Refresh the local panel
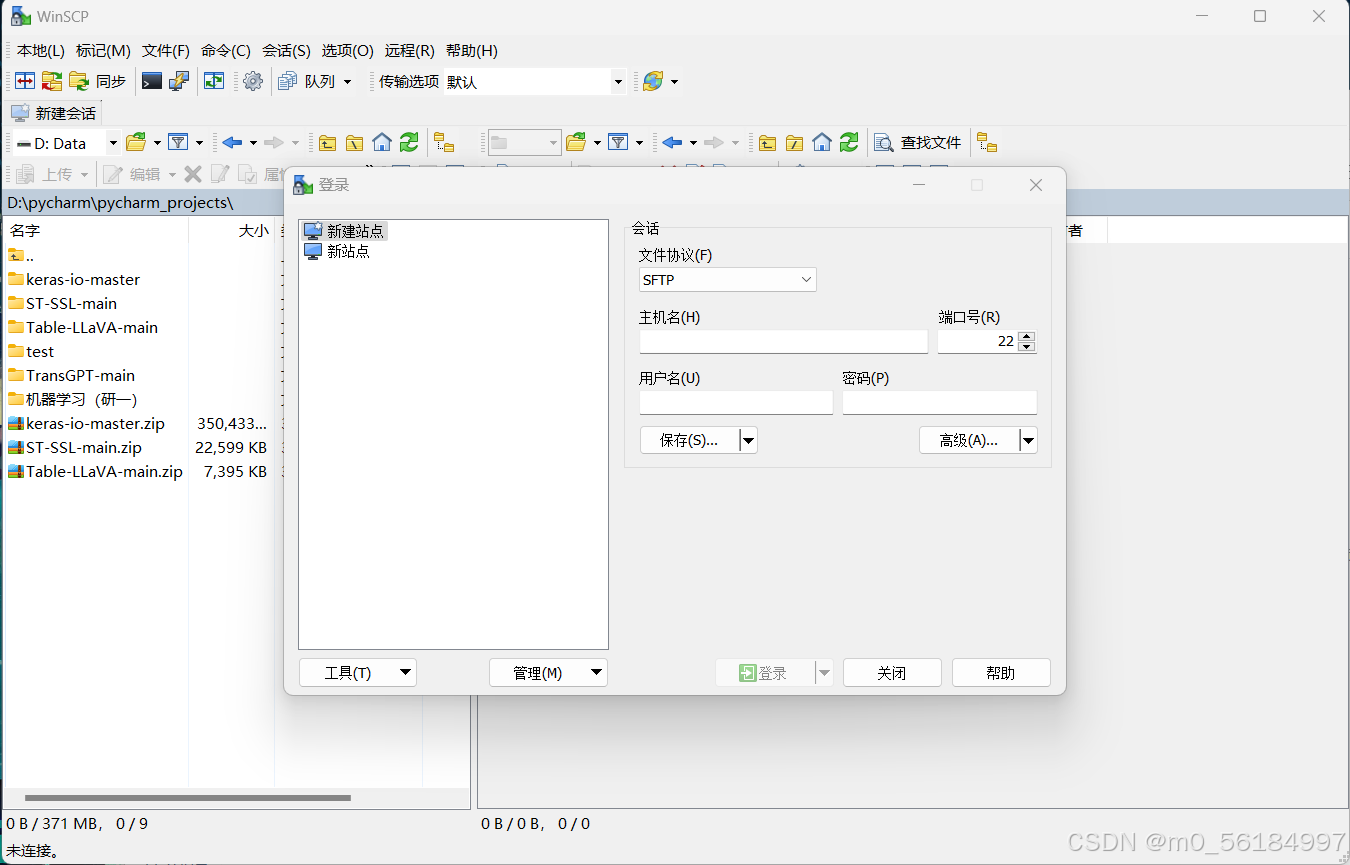Screen dimensions: 1350x865 [409, 143]
